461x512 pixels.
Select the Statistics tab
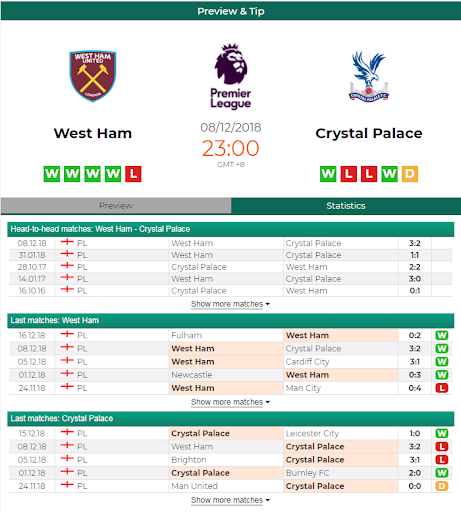346,206
